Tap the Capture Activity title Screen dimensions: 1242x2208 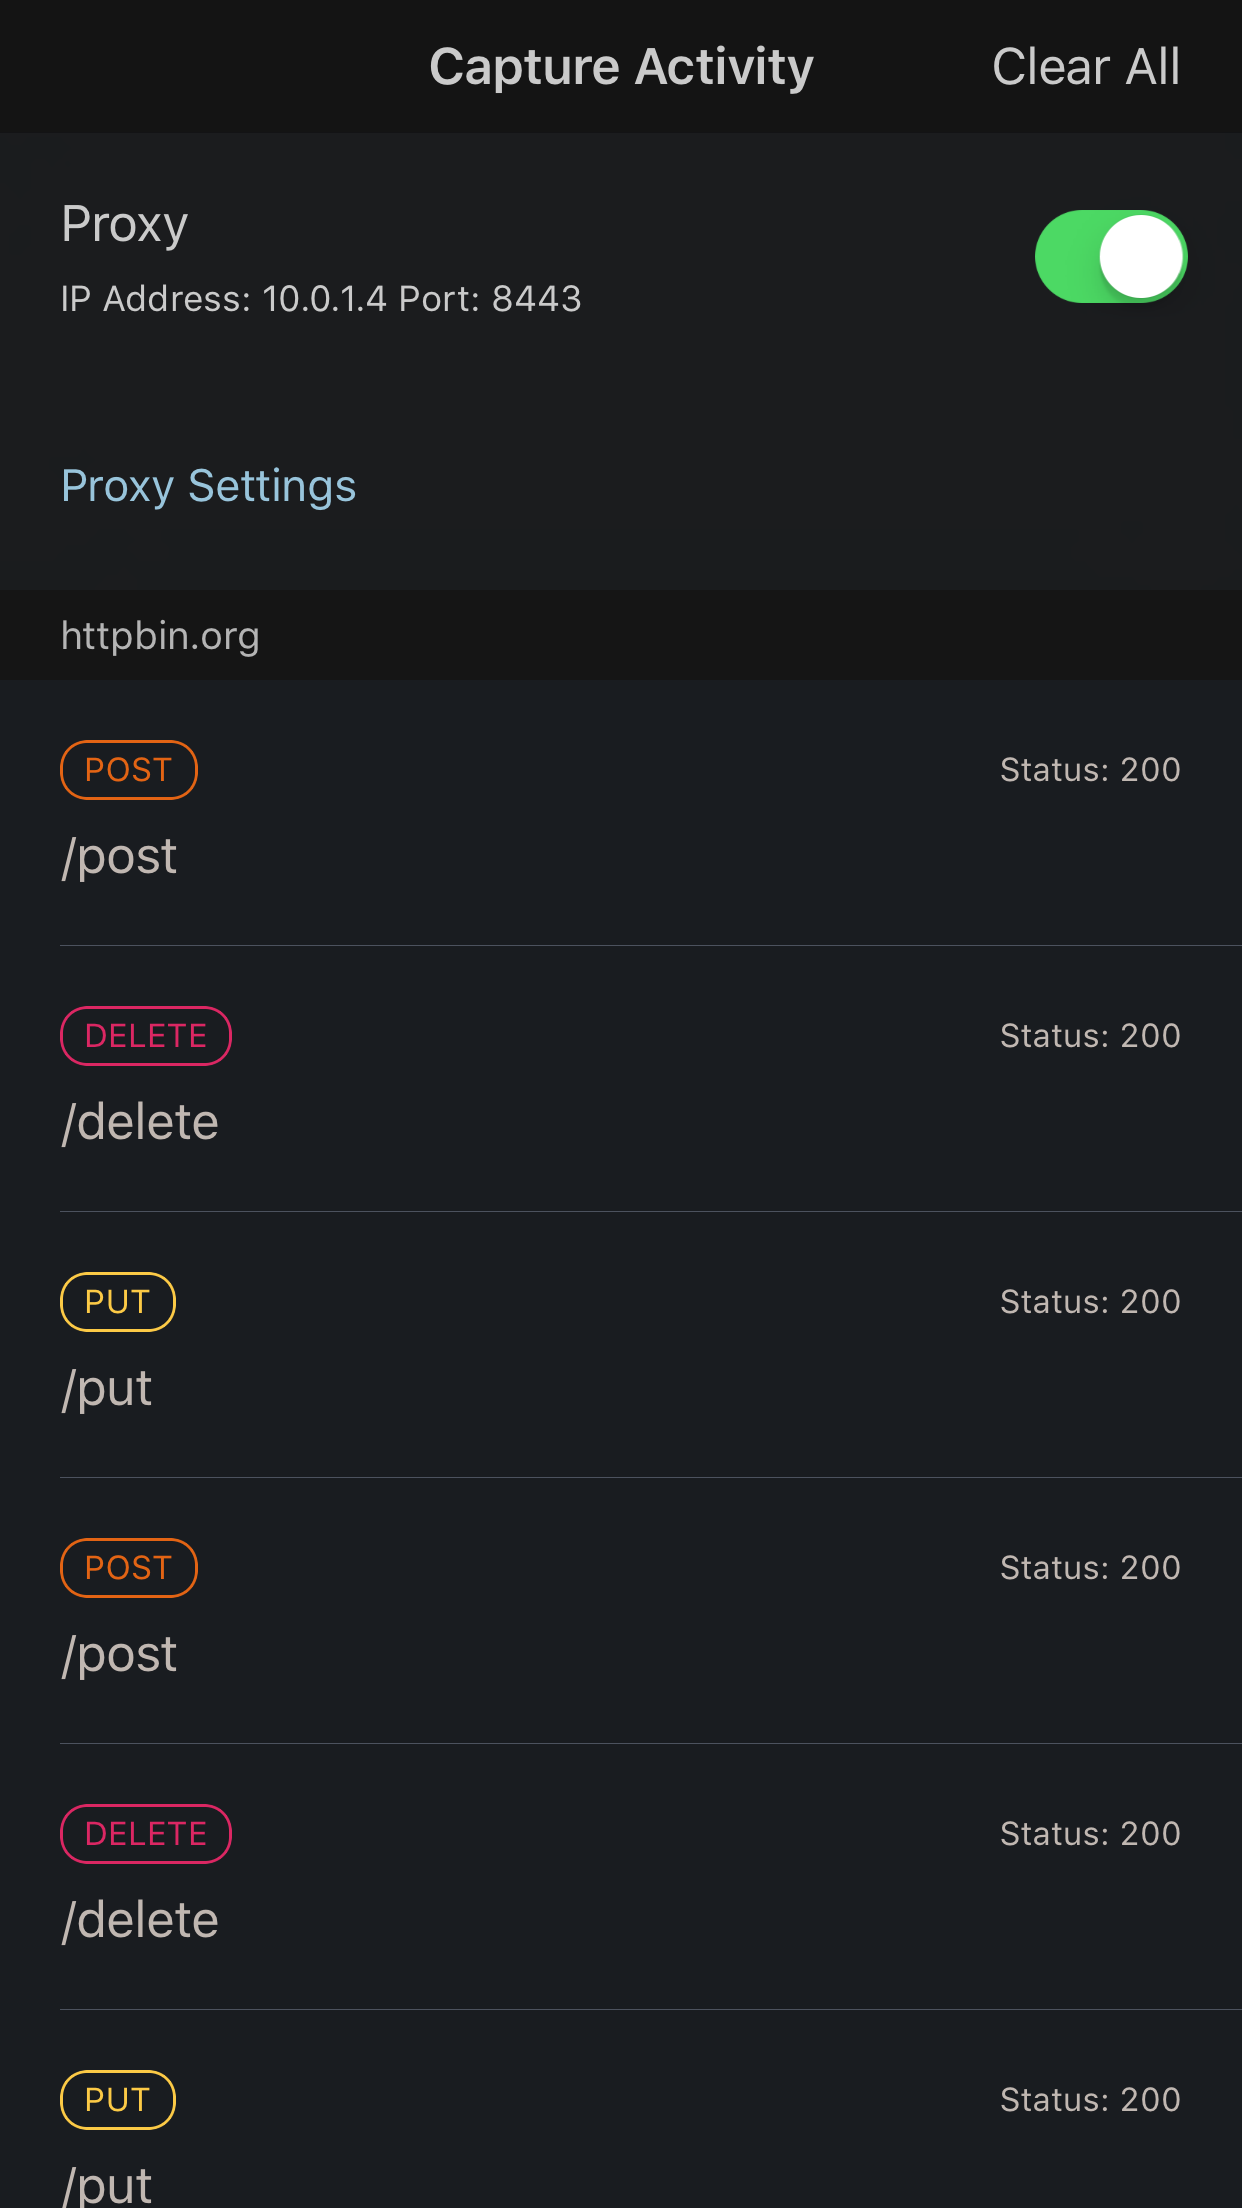pos(620,66)
